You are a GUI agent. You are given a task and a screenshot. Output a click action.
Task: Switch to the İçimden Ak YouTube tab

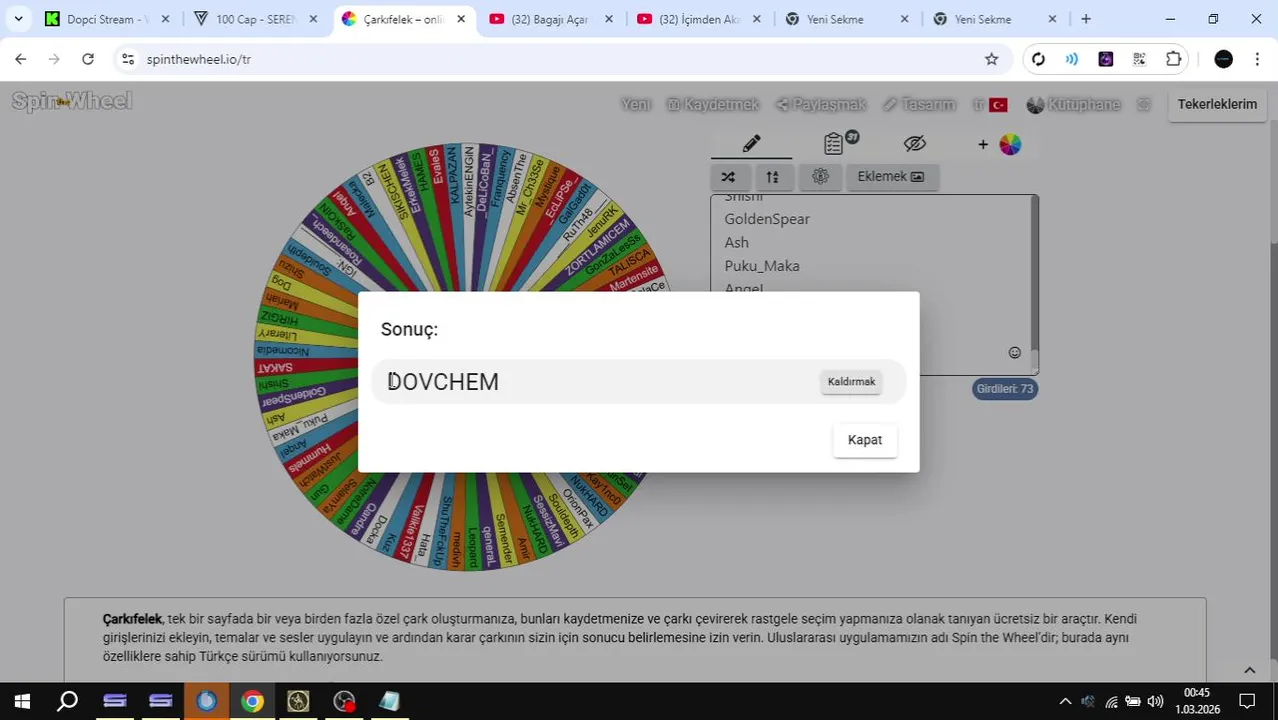[x=697, y=19]
